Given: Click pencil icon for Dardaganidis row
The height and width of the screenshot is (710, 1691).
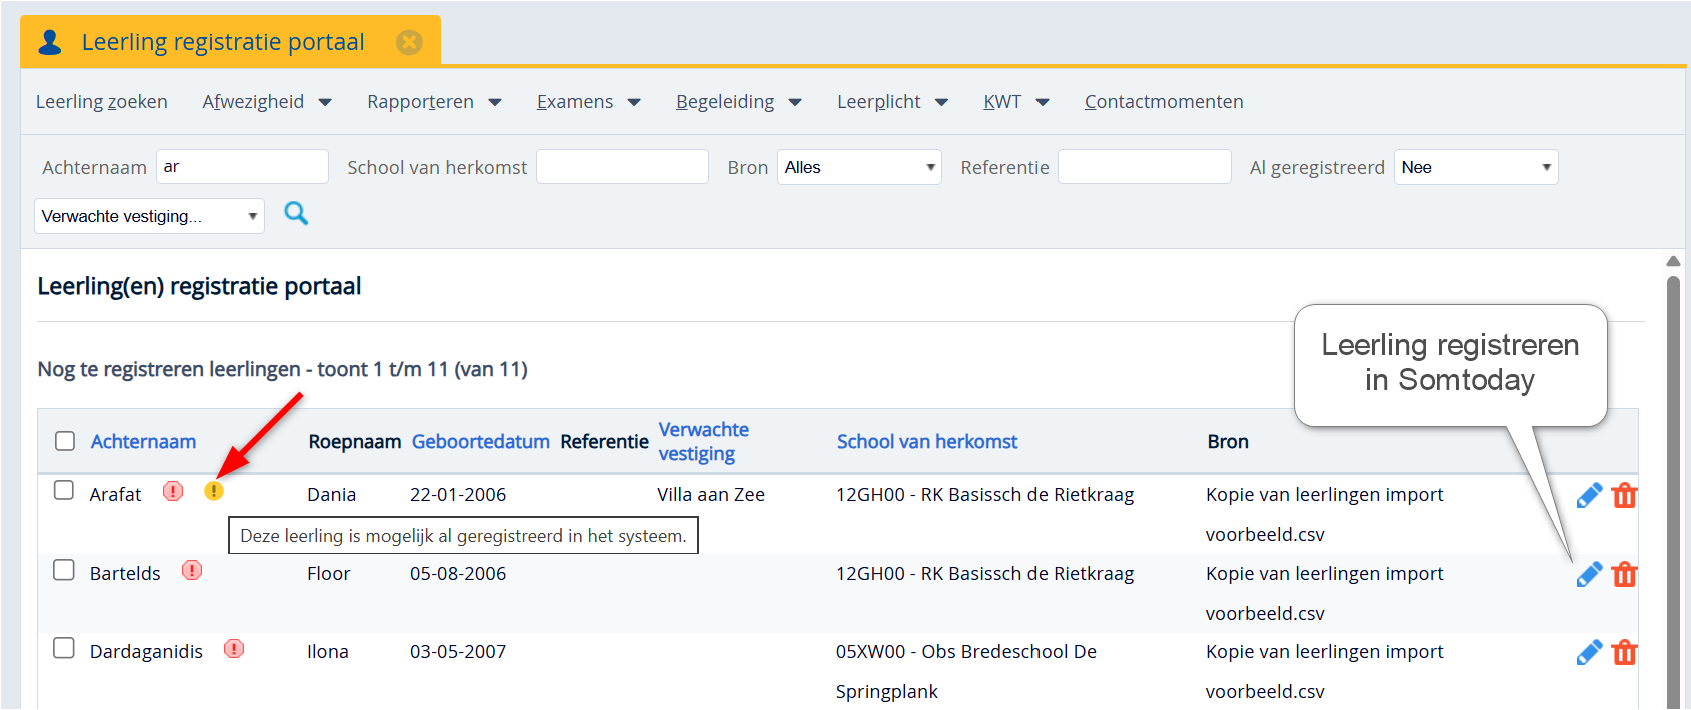Looking at the screenshot, I should click(1589, 652).
